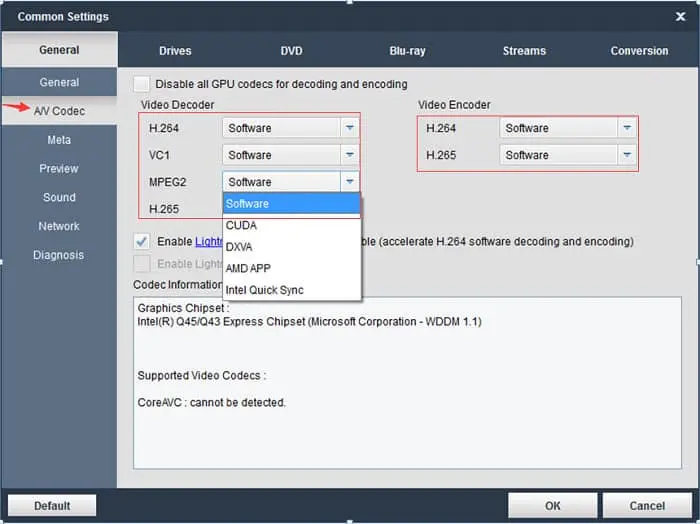Open the H.264 video decoder dropdown
Screen dimensions: 700x524
(x=349, y=128)
